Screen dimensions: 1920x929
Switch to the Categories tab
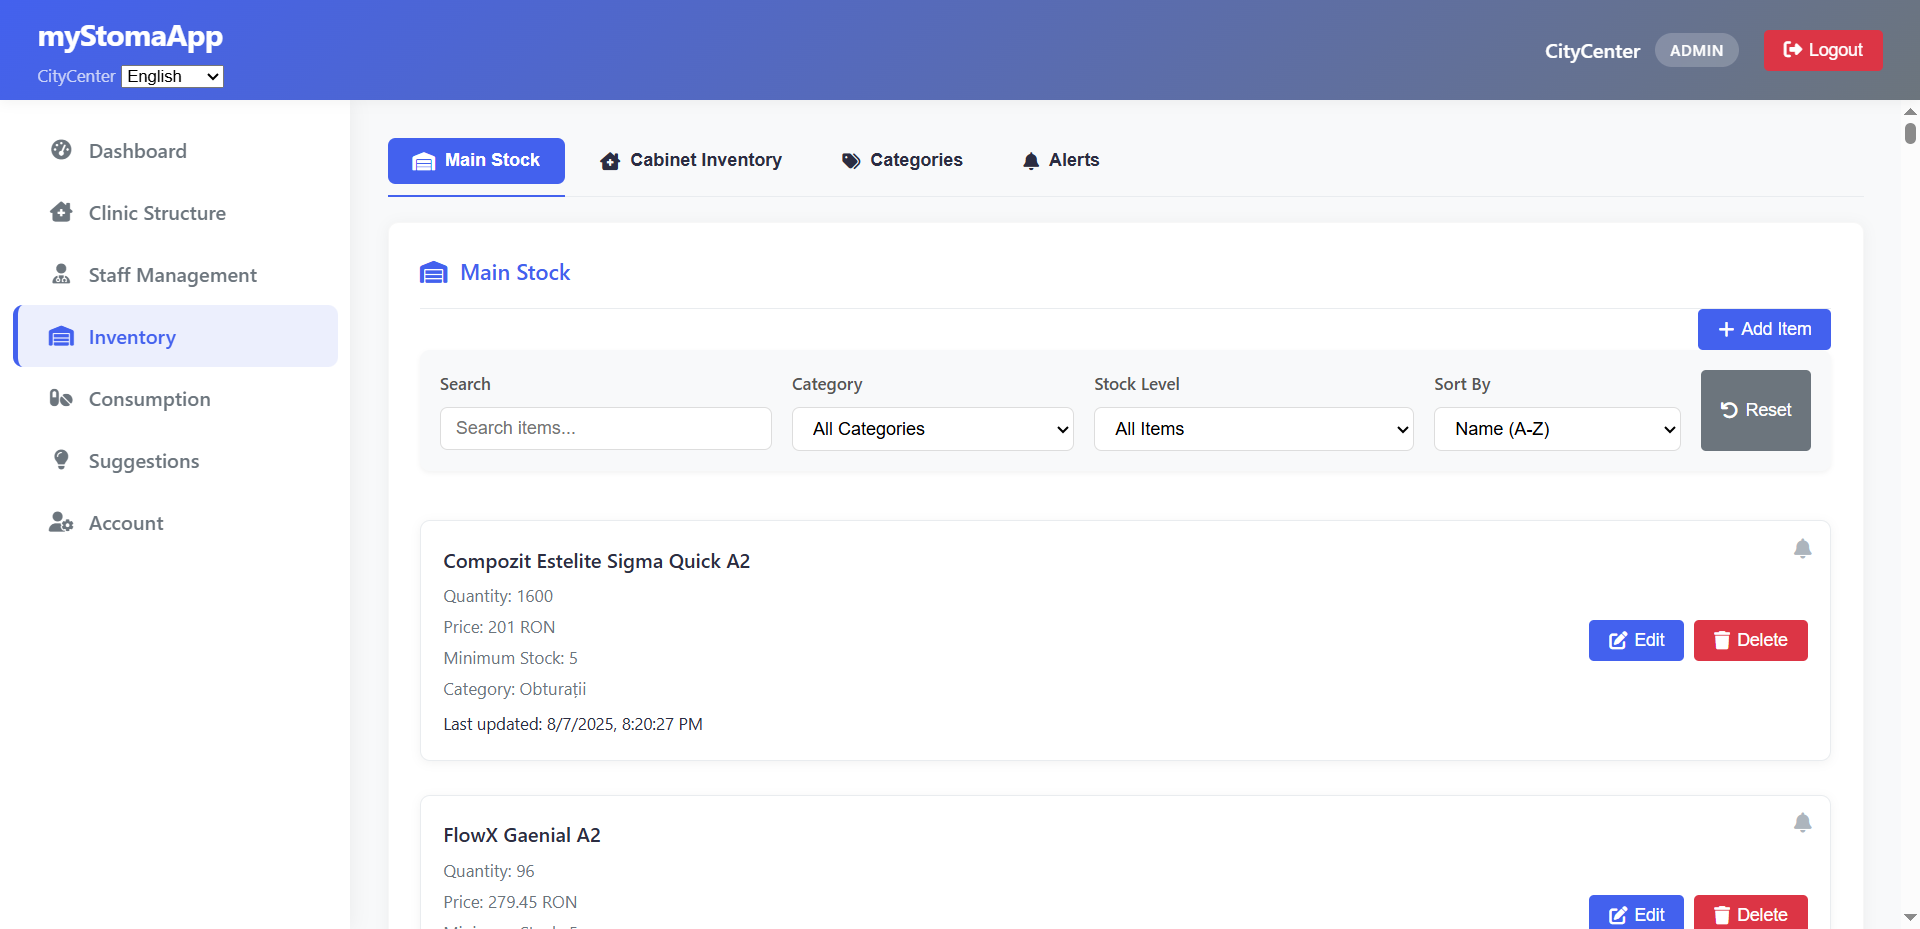[x=902, y=160]
